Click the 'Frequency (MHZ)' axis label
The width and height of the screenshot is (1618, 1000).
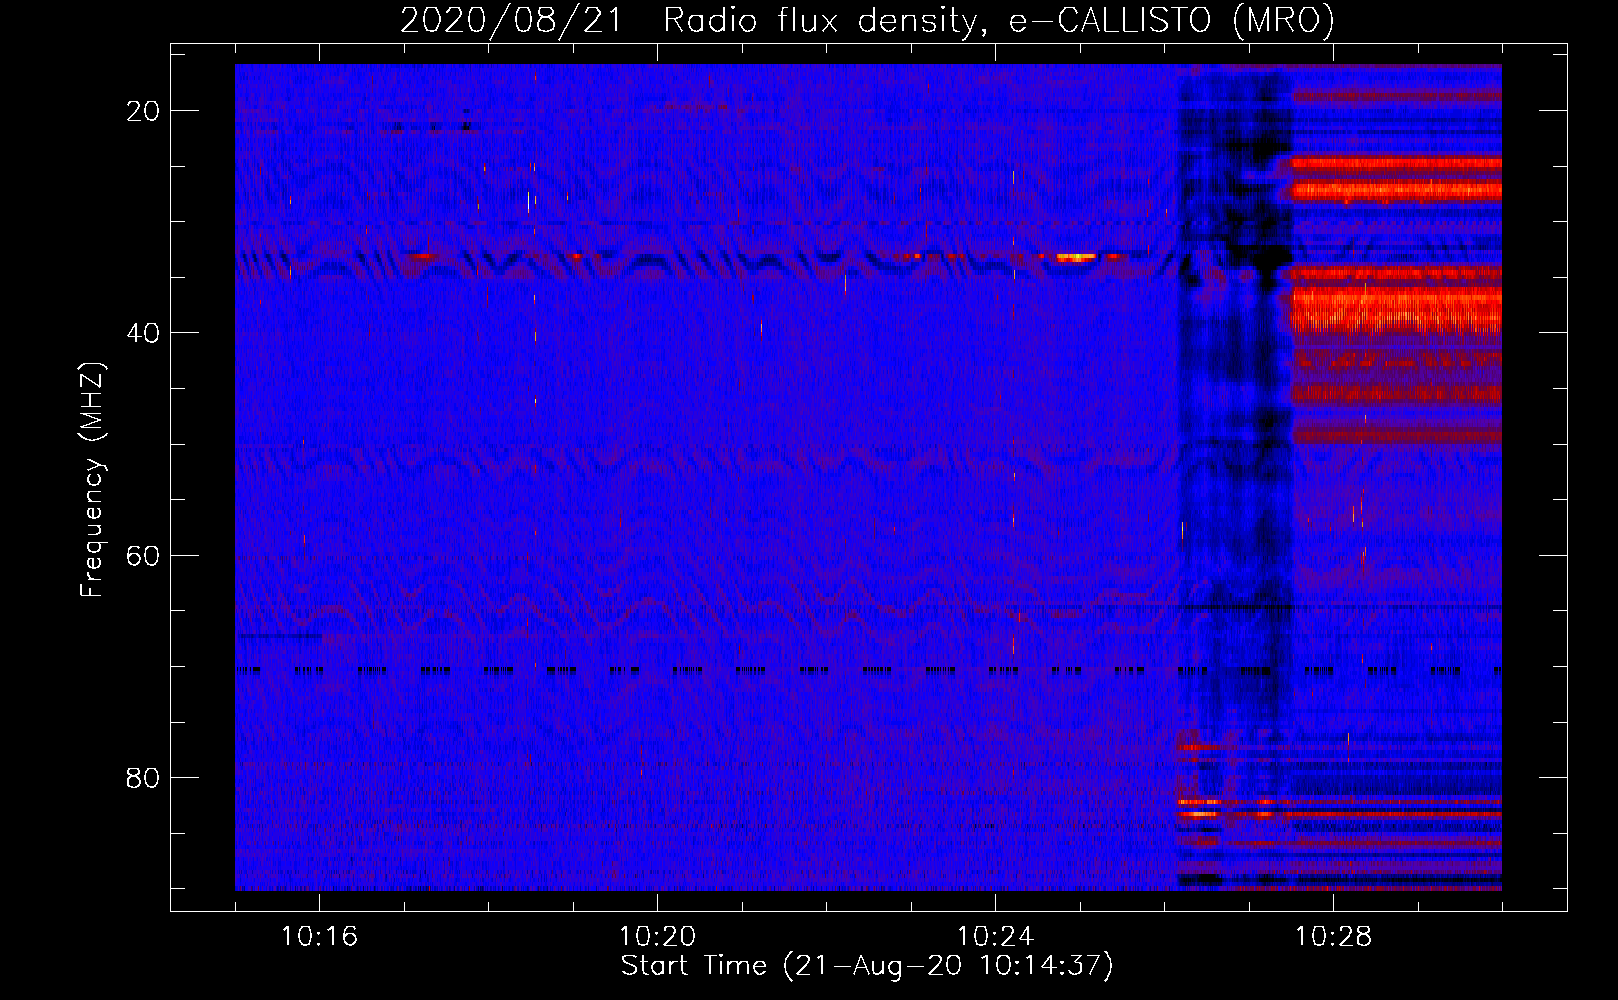click(92, 480)
